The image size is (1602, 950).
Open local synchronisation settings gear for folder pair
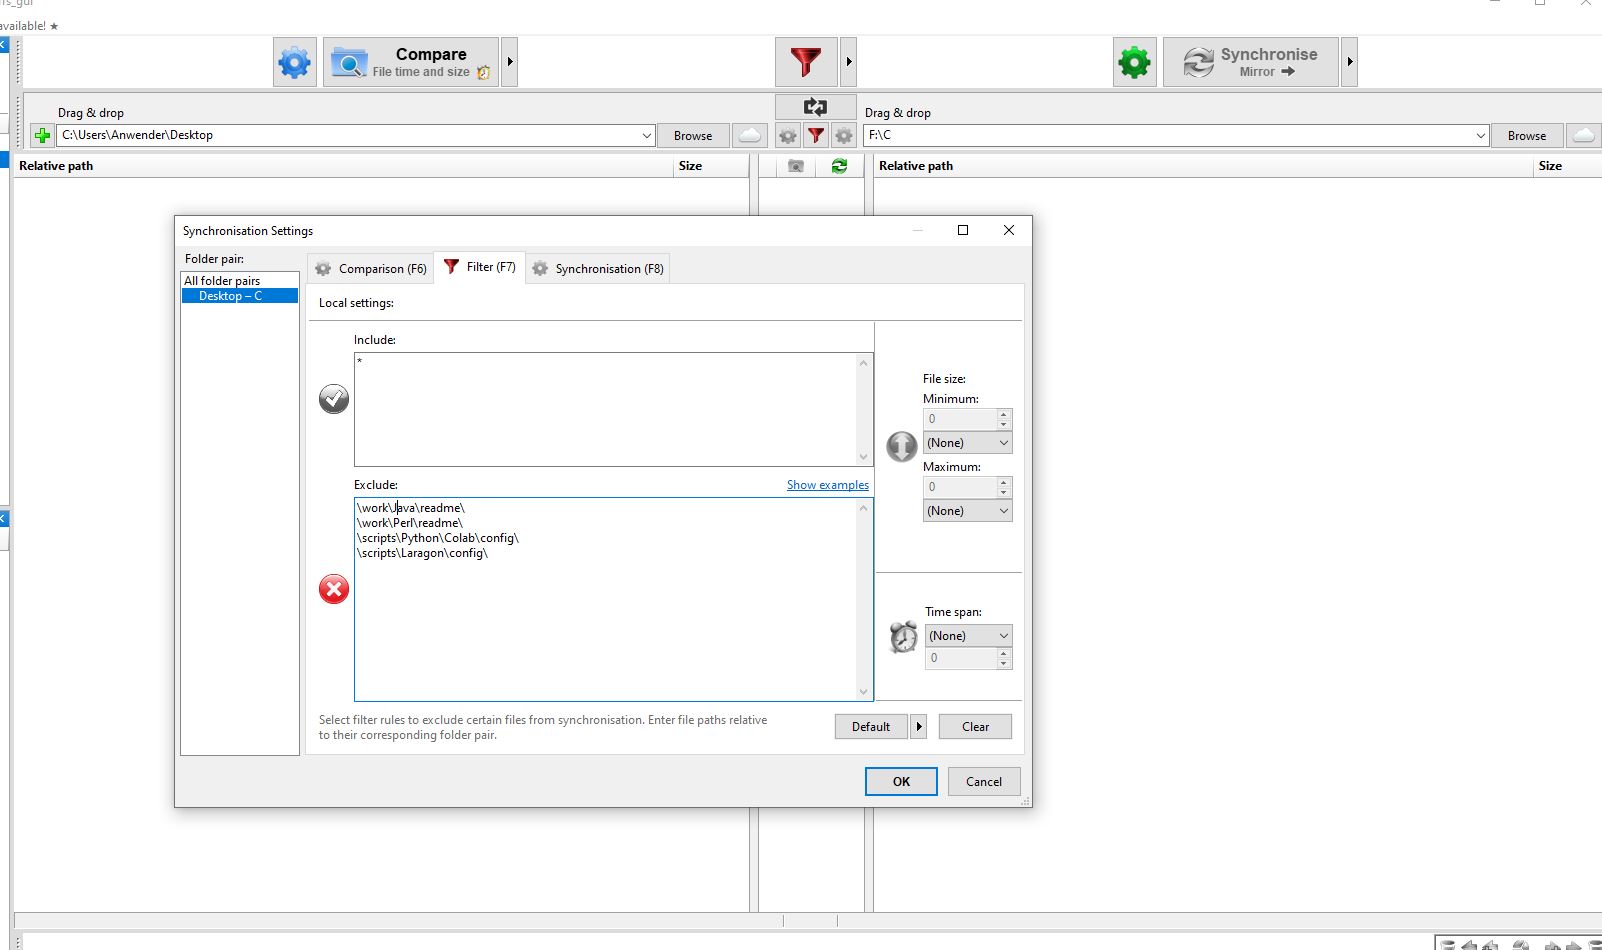[x=844, y=135]
